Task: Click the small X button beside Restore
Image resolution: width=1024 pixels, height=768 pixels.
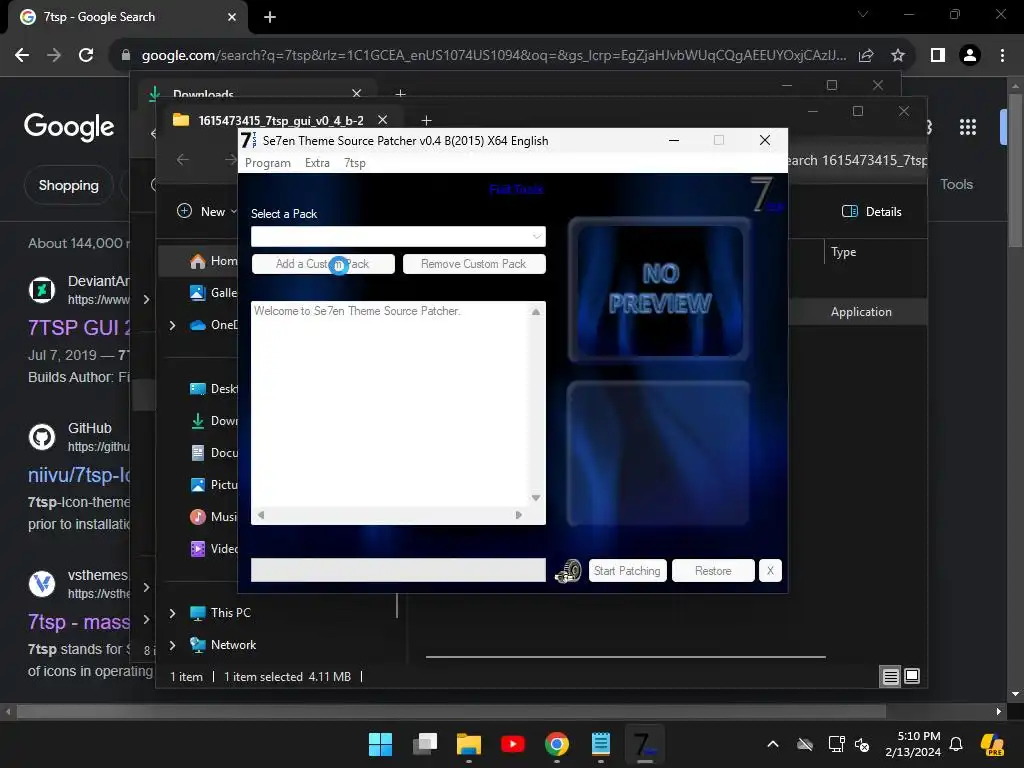Action: [770, 571]
